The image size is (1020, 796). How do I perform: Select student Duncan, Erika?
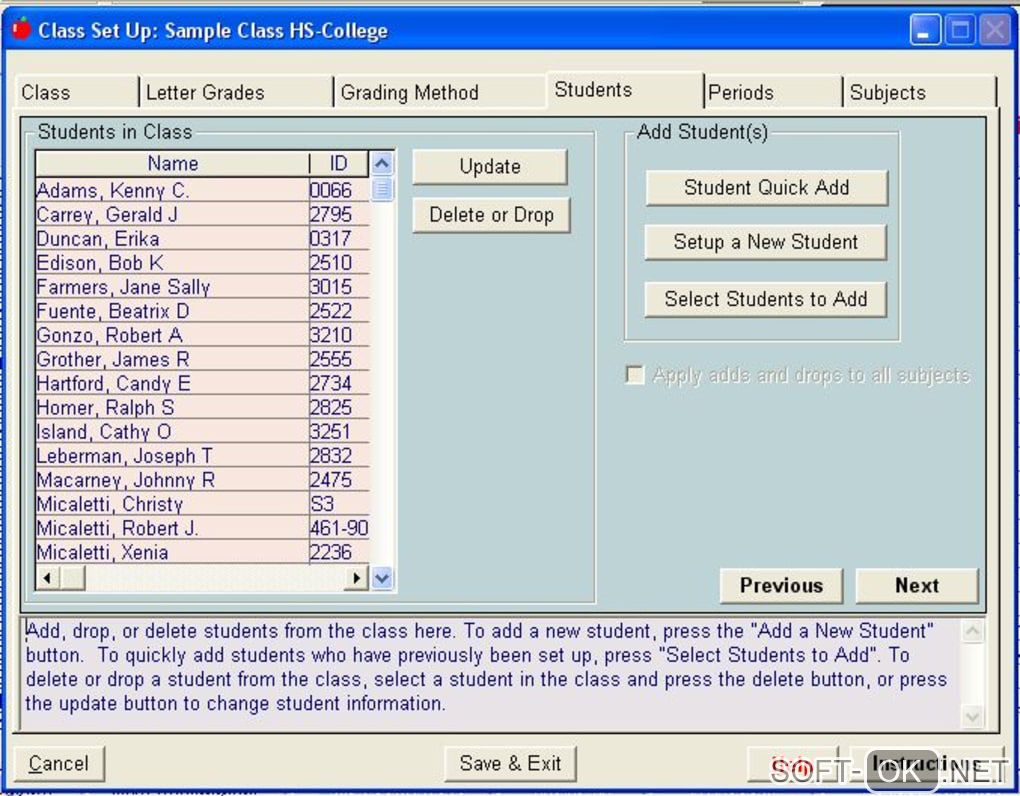tap(172, 239)
